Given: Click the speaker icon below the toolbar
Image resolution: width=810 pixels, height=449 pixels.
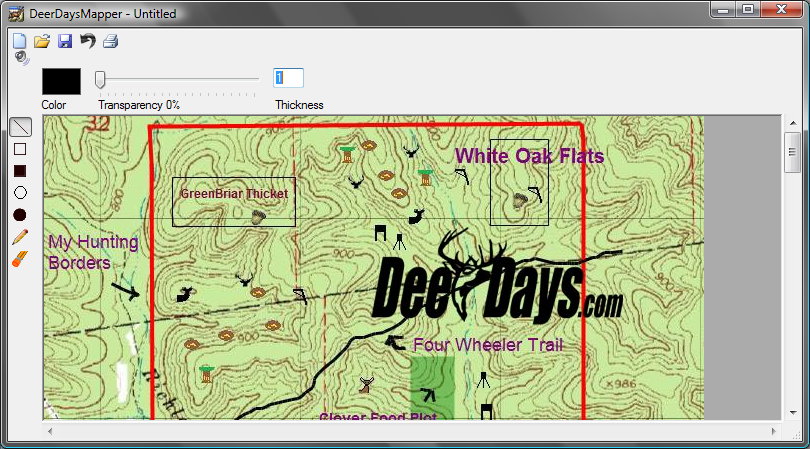Looking at the screenshot, I should click(22, 58).
